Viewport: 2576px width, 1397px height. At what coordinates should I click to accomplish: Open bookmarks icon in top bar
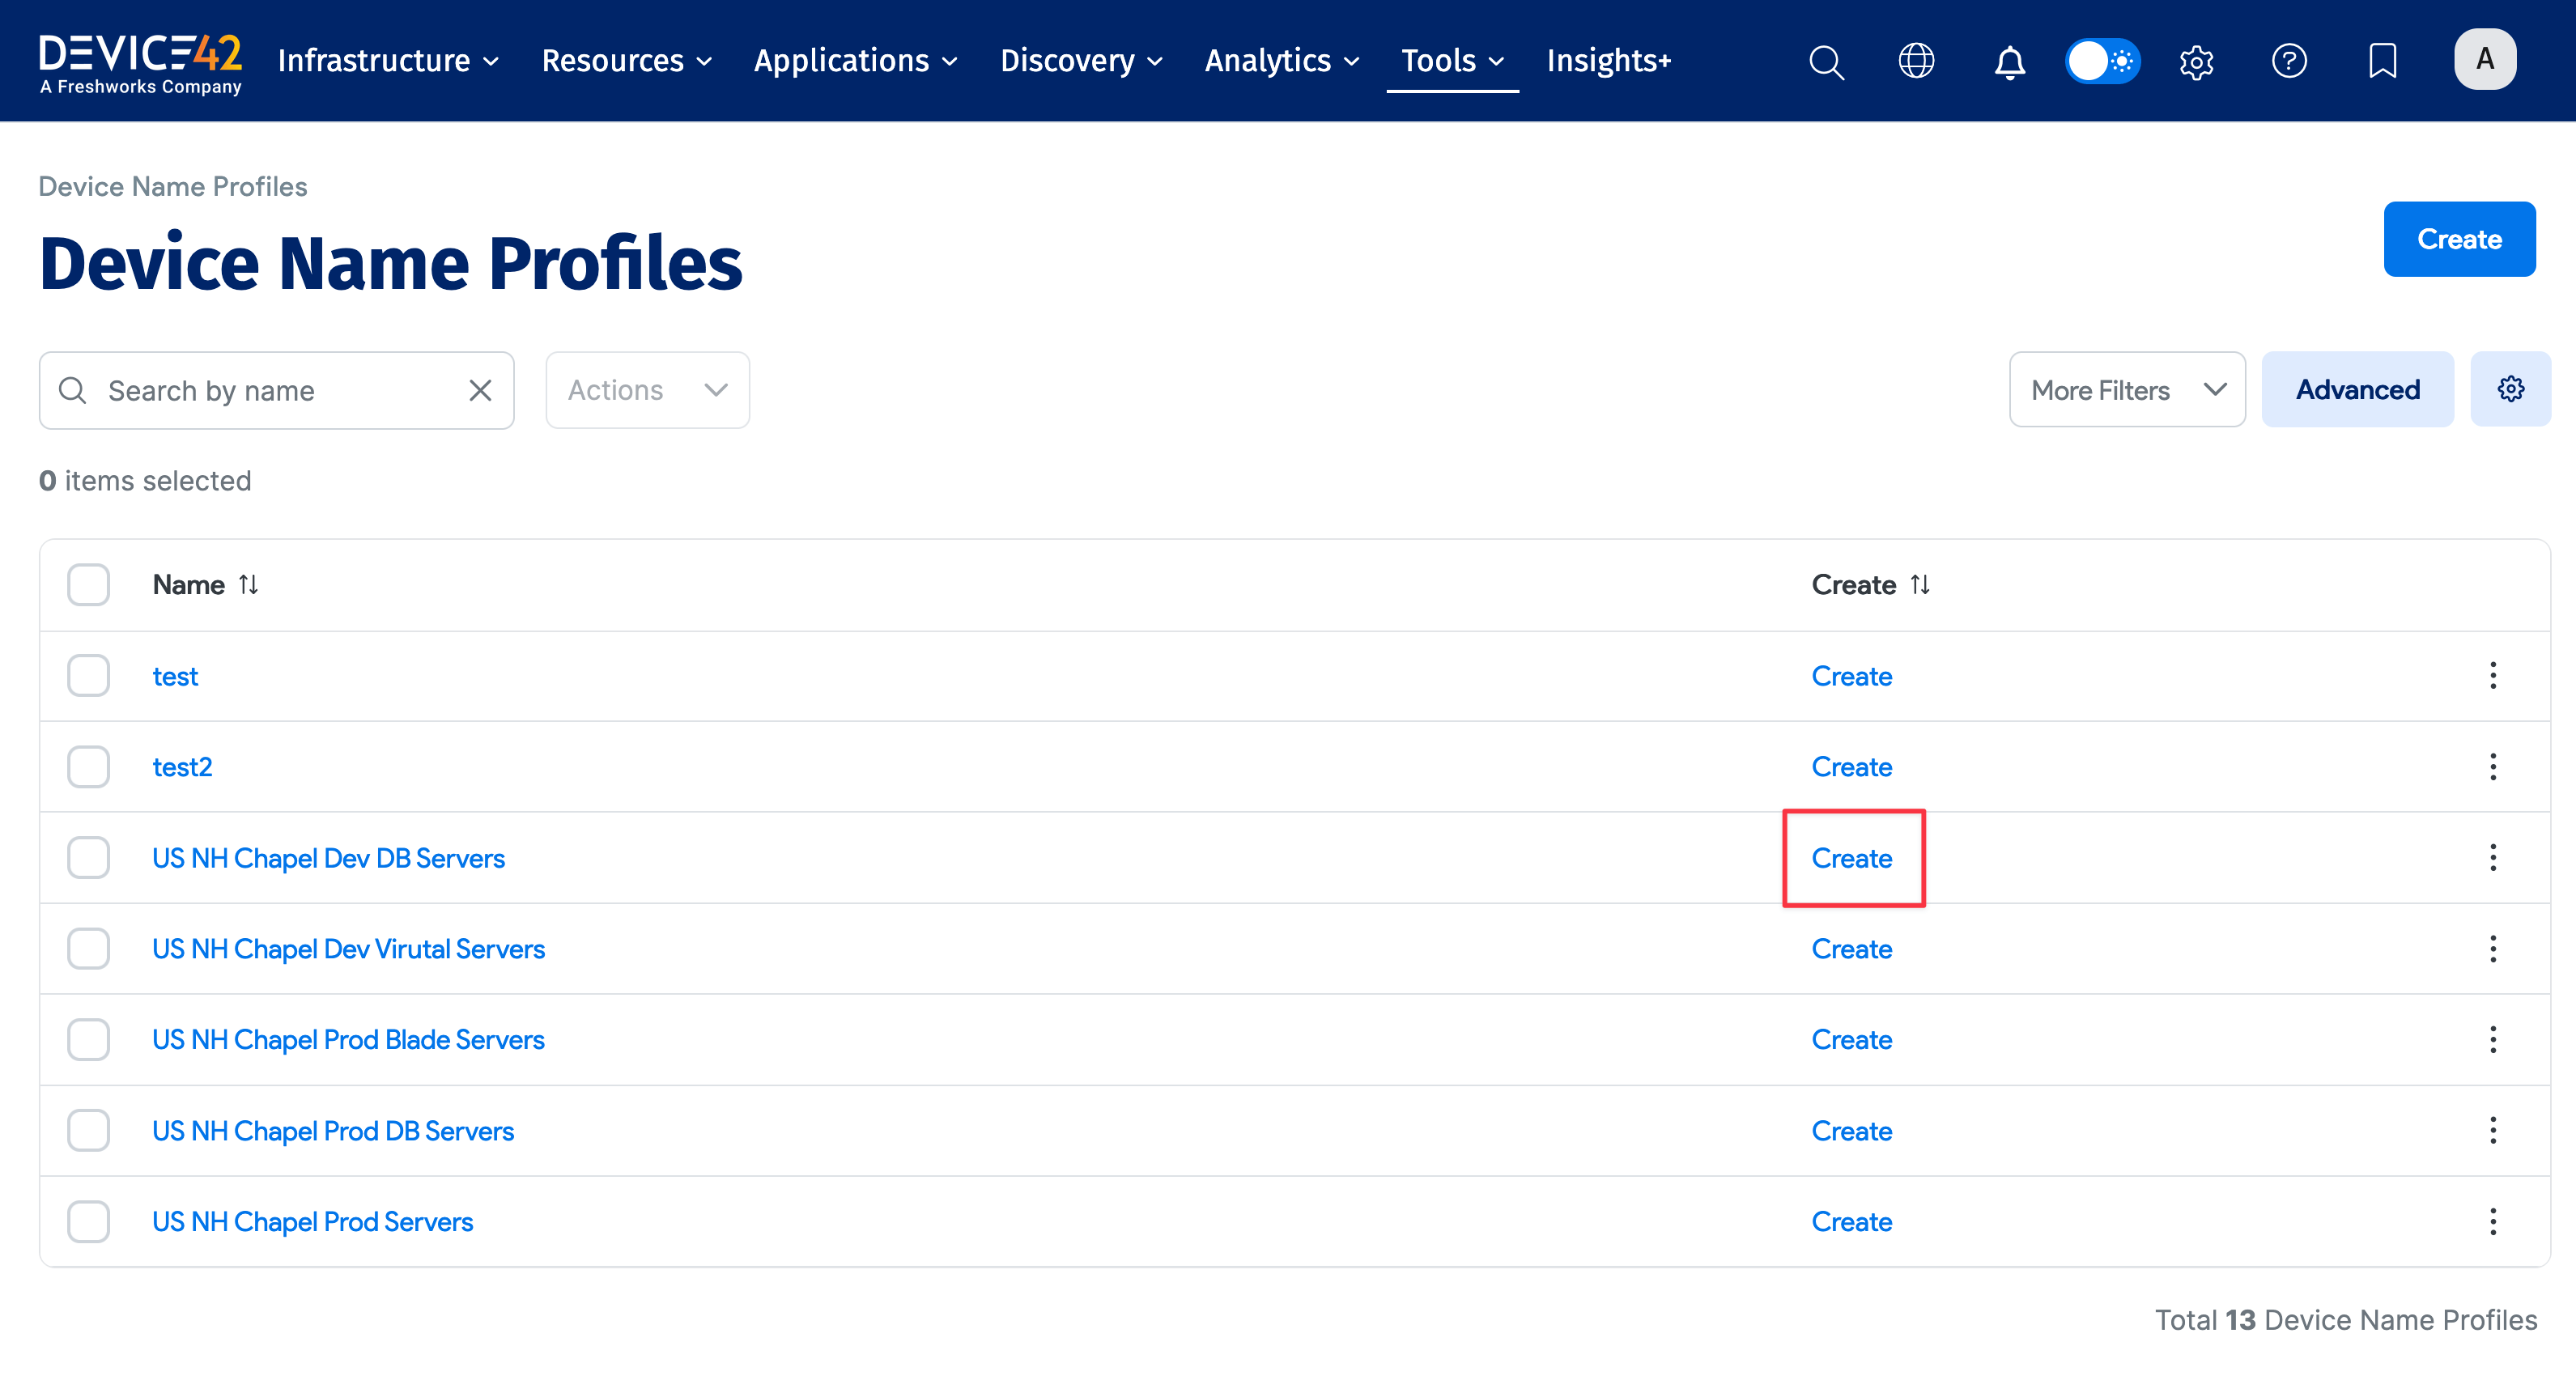click(2383, 61)
